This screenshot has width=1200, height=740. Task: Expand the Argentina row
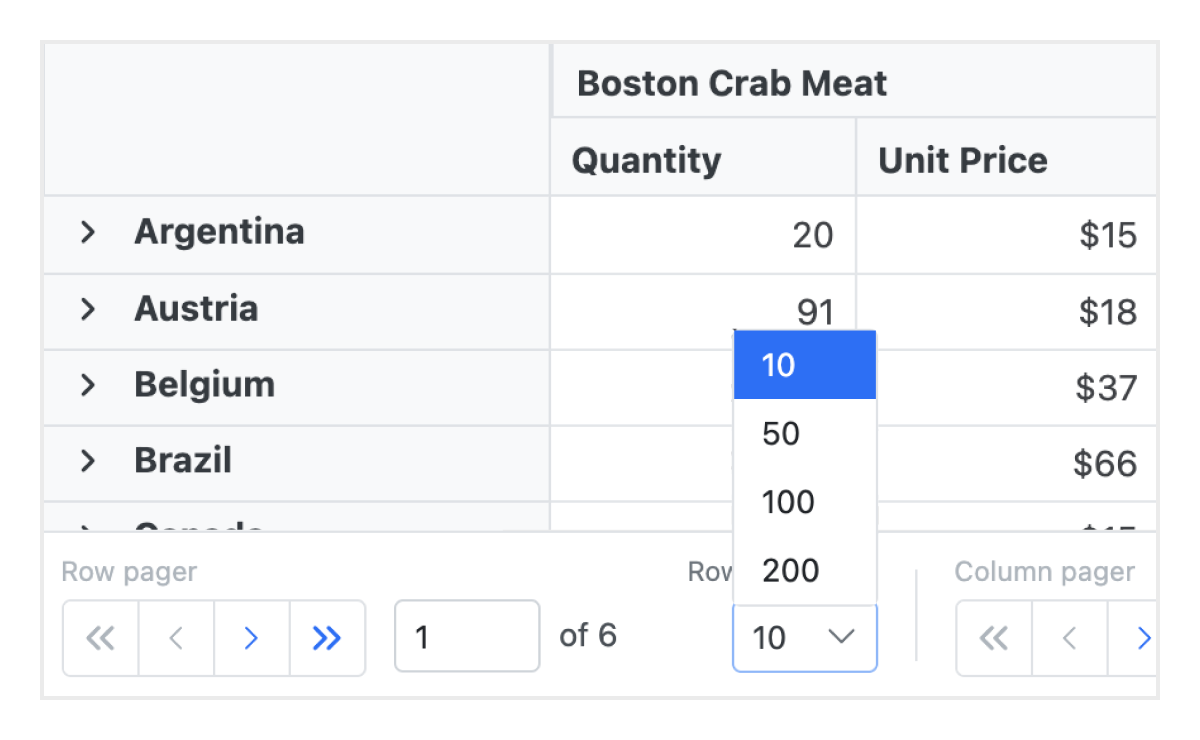coord(88,233)
